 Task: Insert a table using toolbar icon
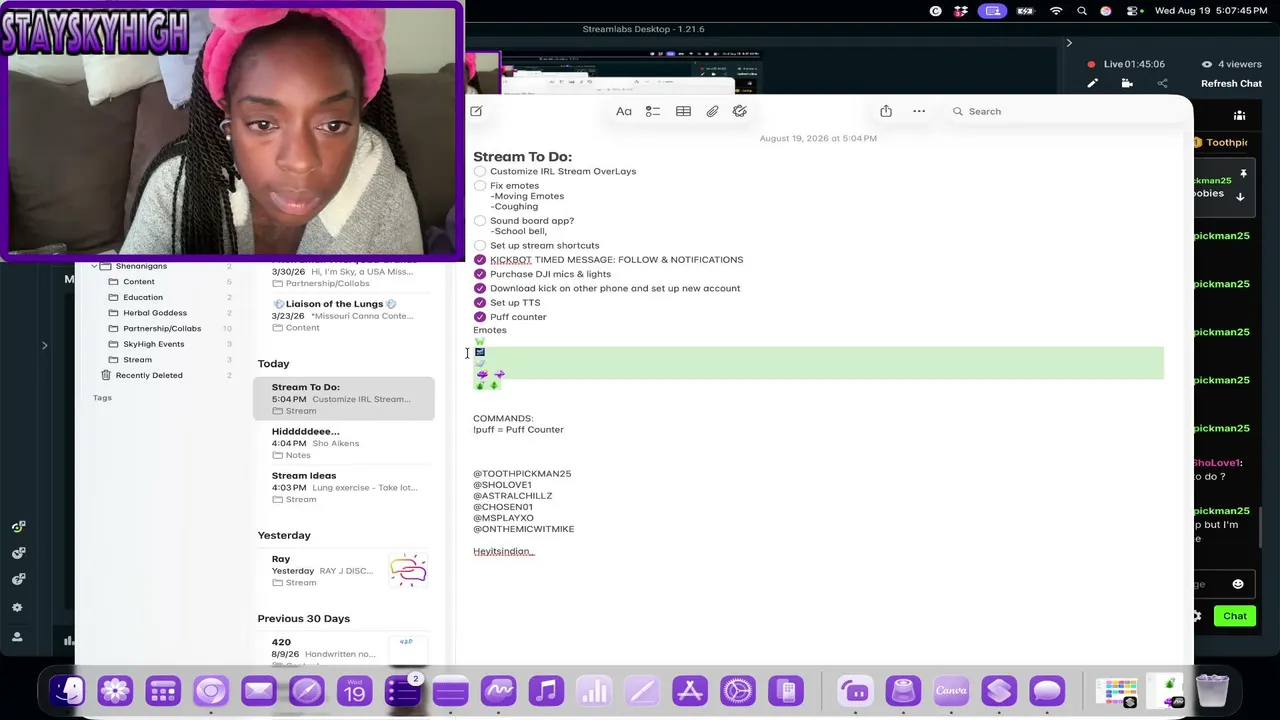[x=683, y=111]
